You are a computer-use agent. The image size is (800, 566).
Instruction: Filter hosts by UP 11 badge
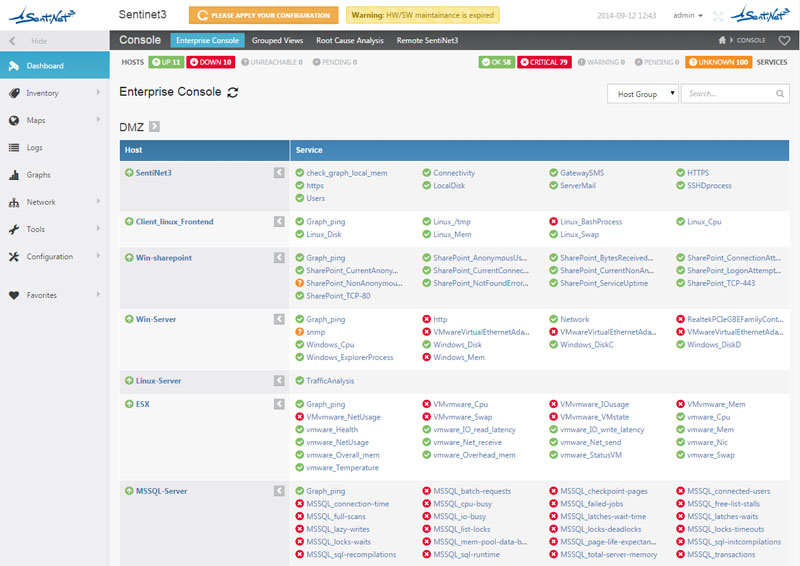pos(166,62)
